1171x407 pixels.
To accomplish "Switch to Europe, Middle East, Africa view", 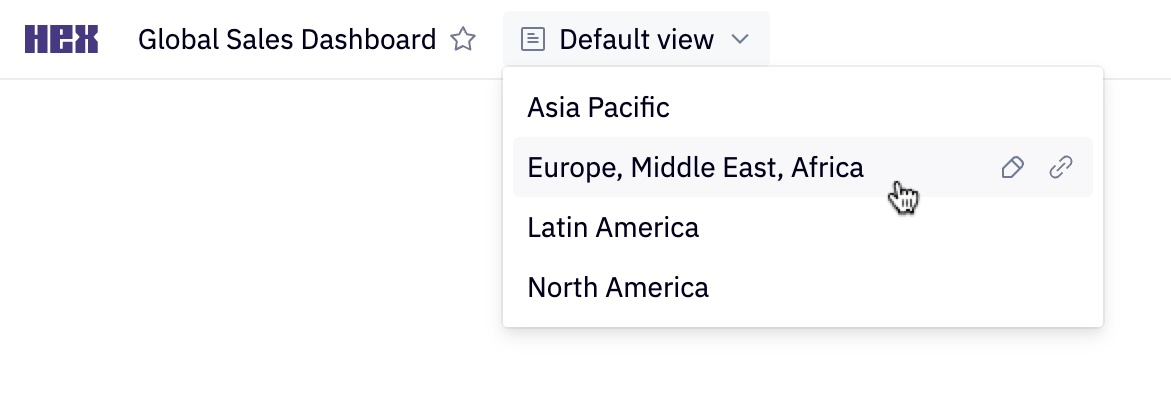I will [x=695, y=167].
